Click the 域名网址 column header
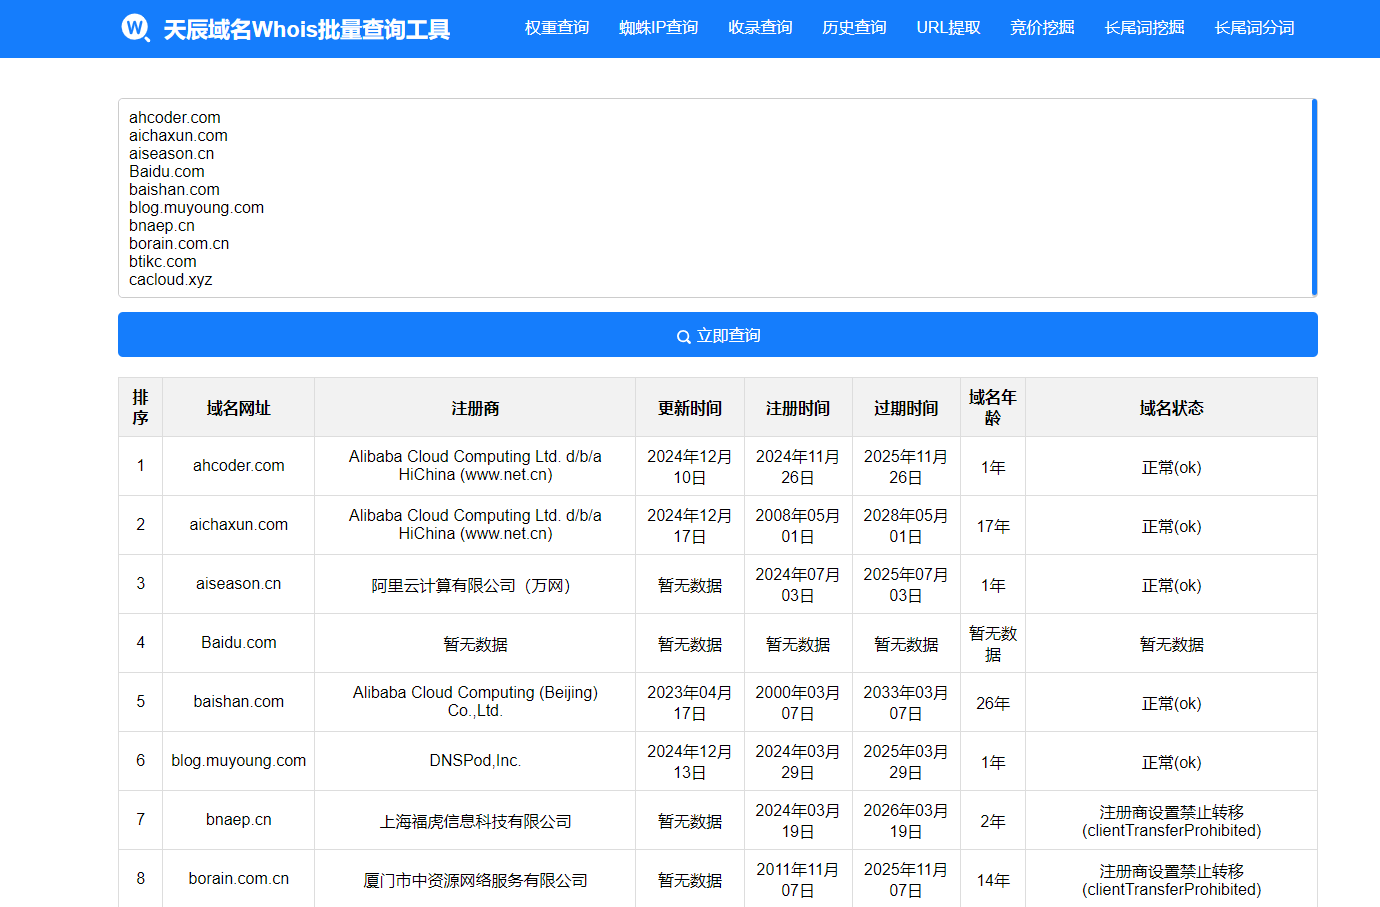This screenshot has width=1380, height=907. (x=238, y=408)
